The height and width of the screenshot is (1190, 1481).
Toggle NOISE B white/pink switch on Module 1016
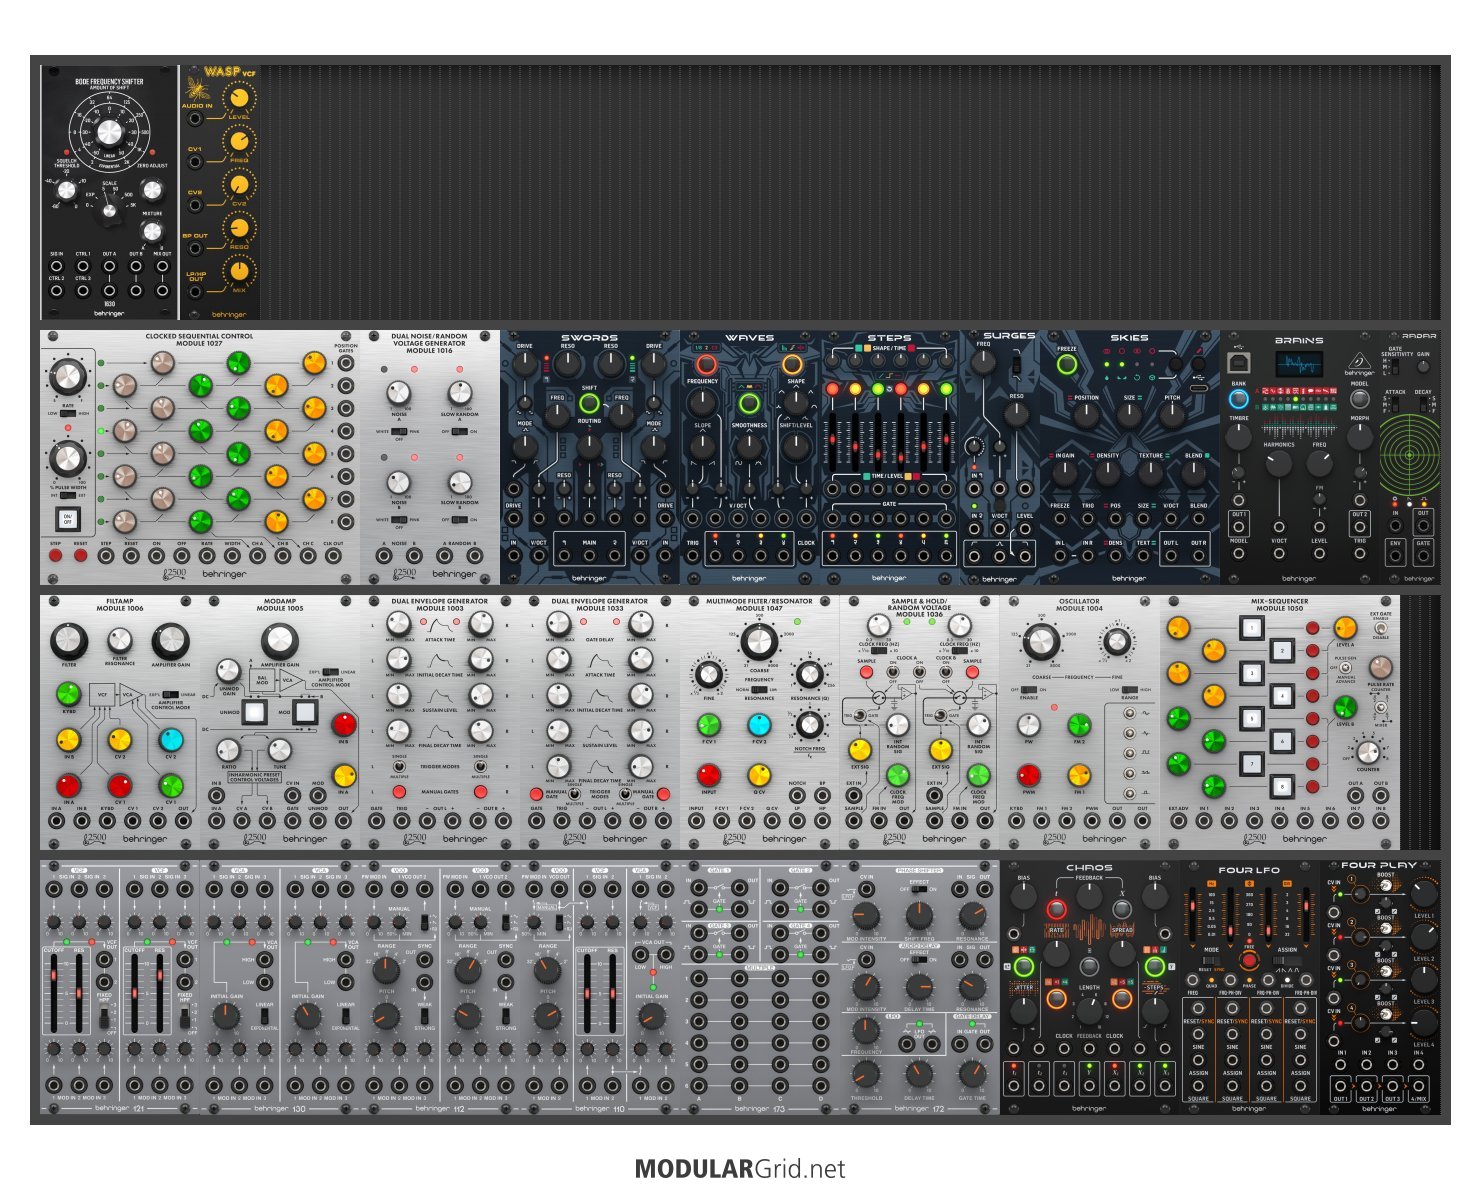[399, 520]
